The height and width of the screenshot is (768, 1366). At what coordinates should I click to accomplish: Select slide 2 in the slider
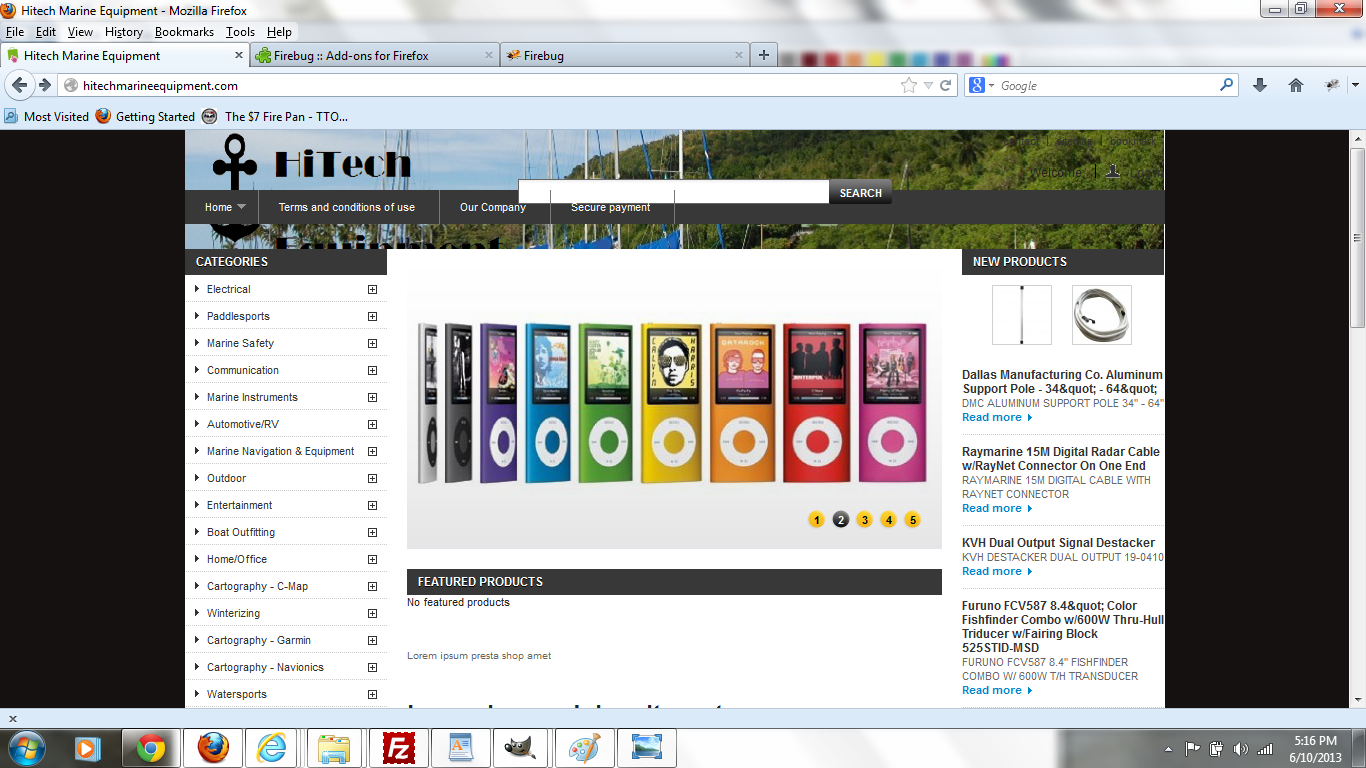click(x=840, y=520)
